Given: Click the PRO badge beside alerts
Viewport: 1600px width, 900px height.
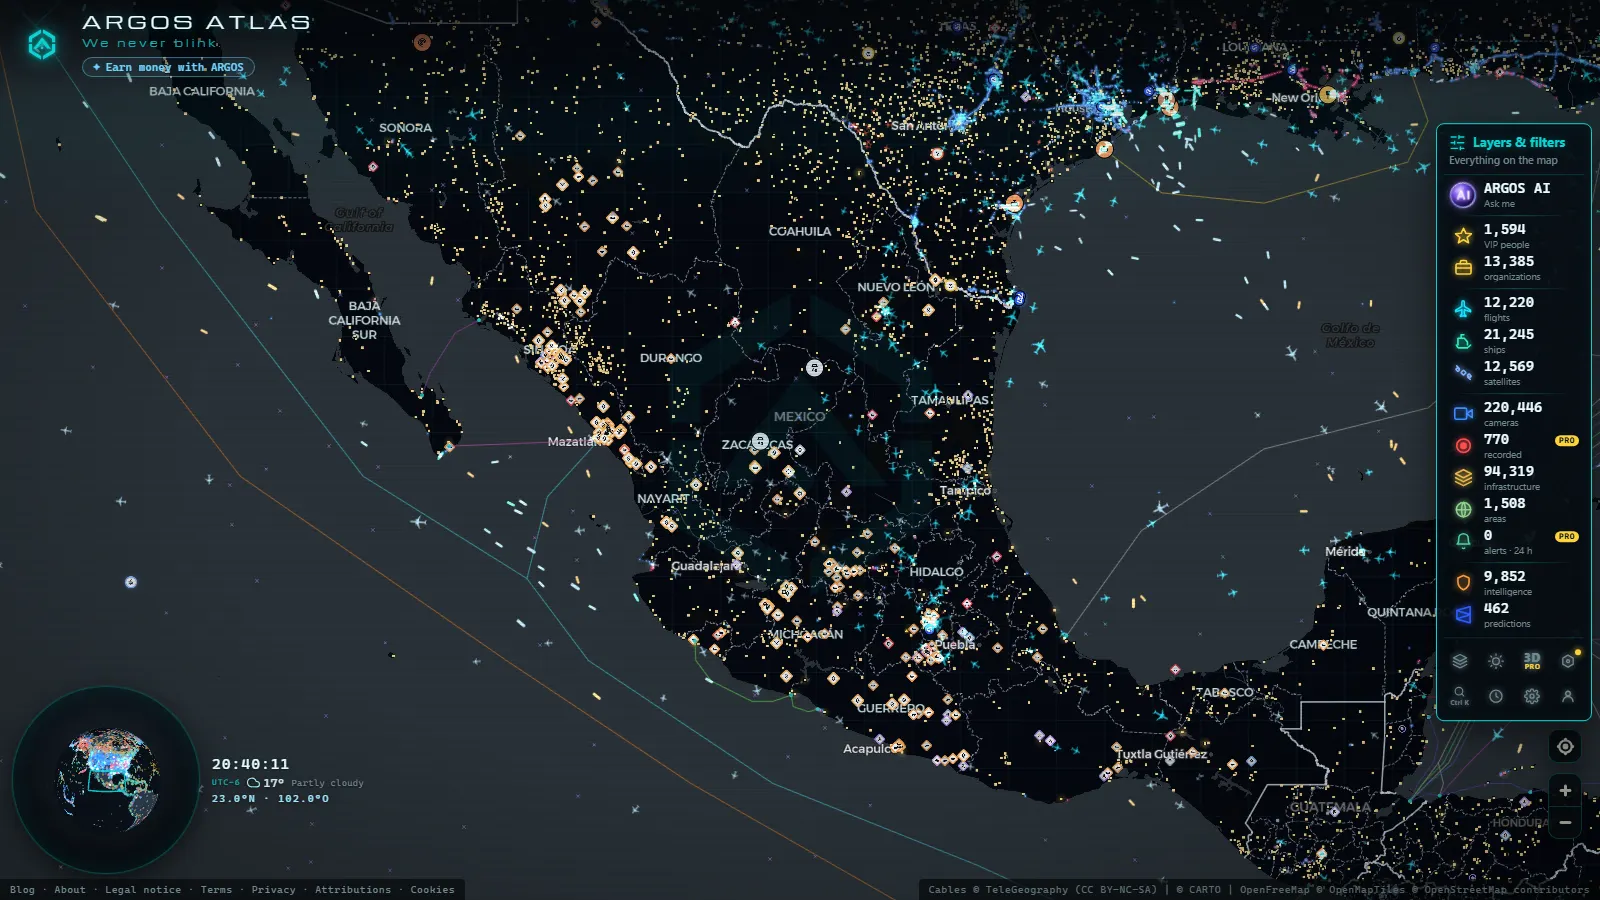Looking at the screenshot, I should (1566, 536).
